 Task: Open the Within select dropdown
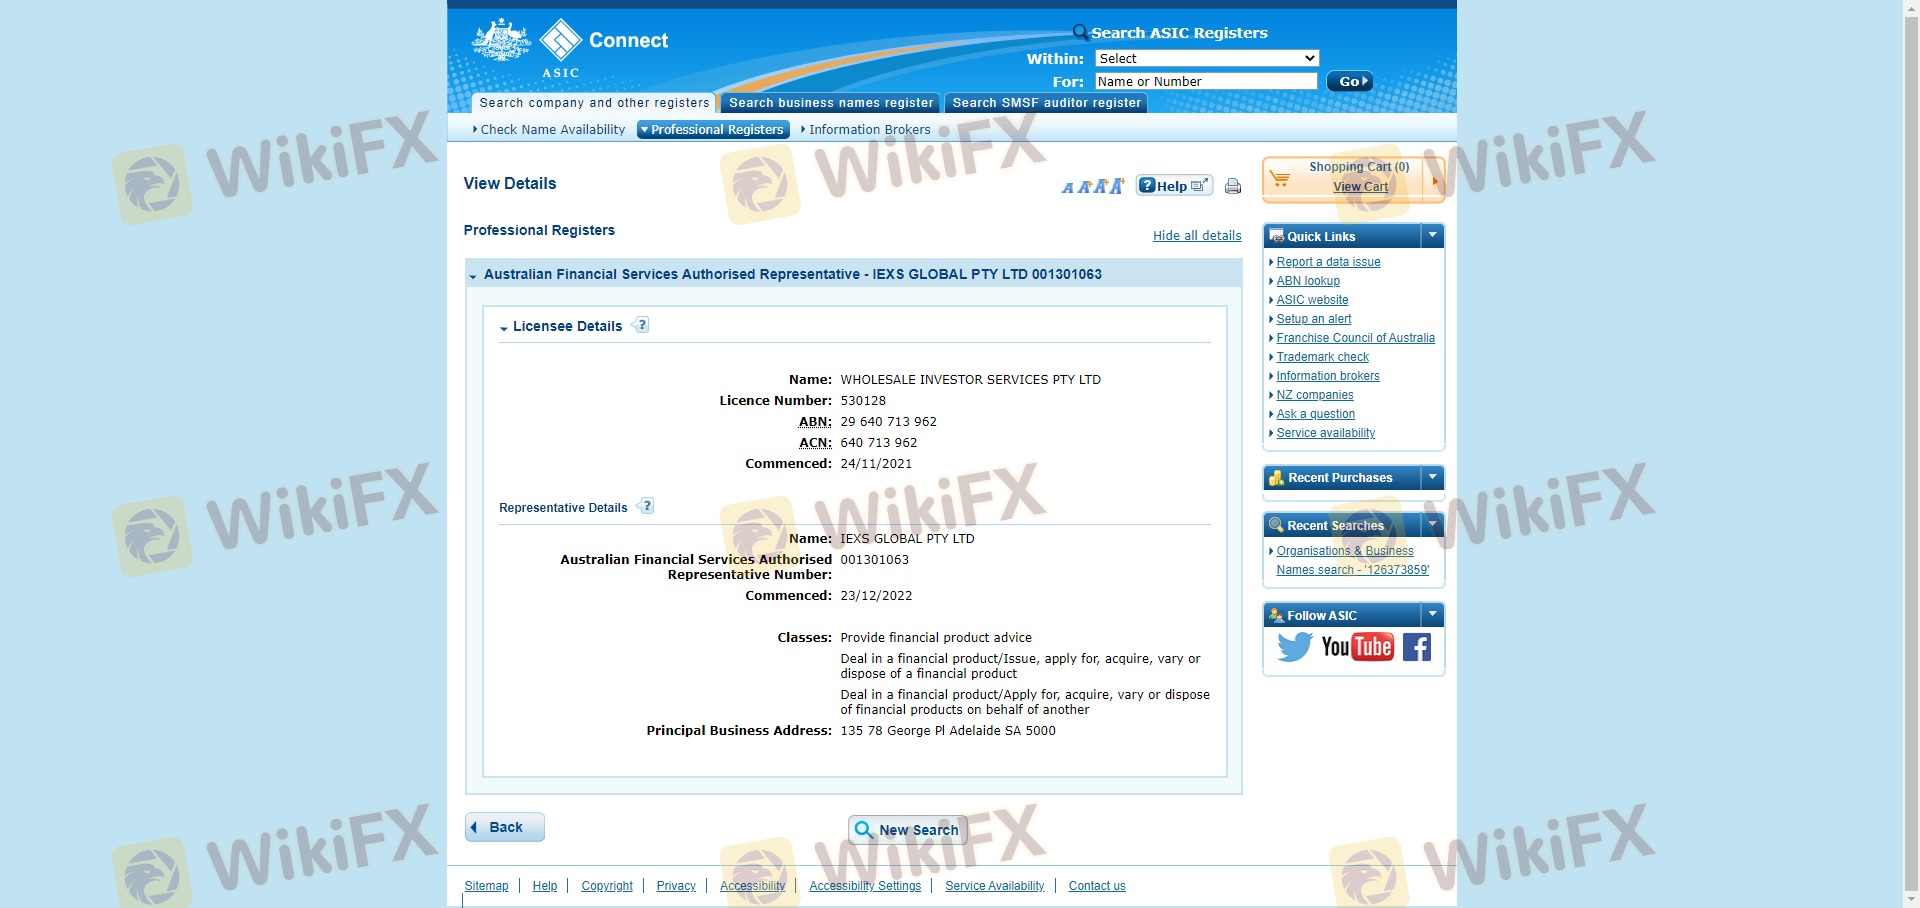1206,59
